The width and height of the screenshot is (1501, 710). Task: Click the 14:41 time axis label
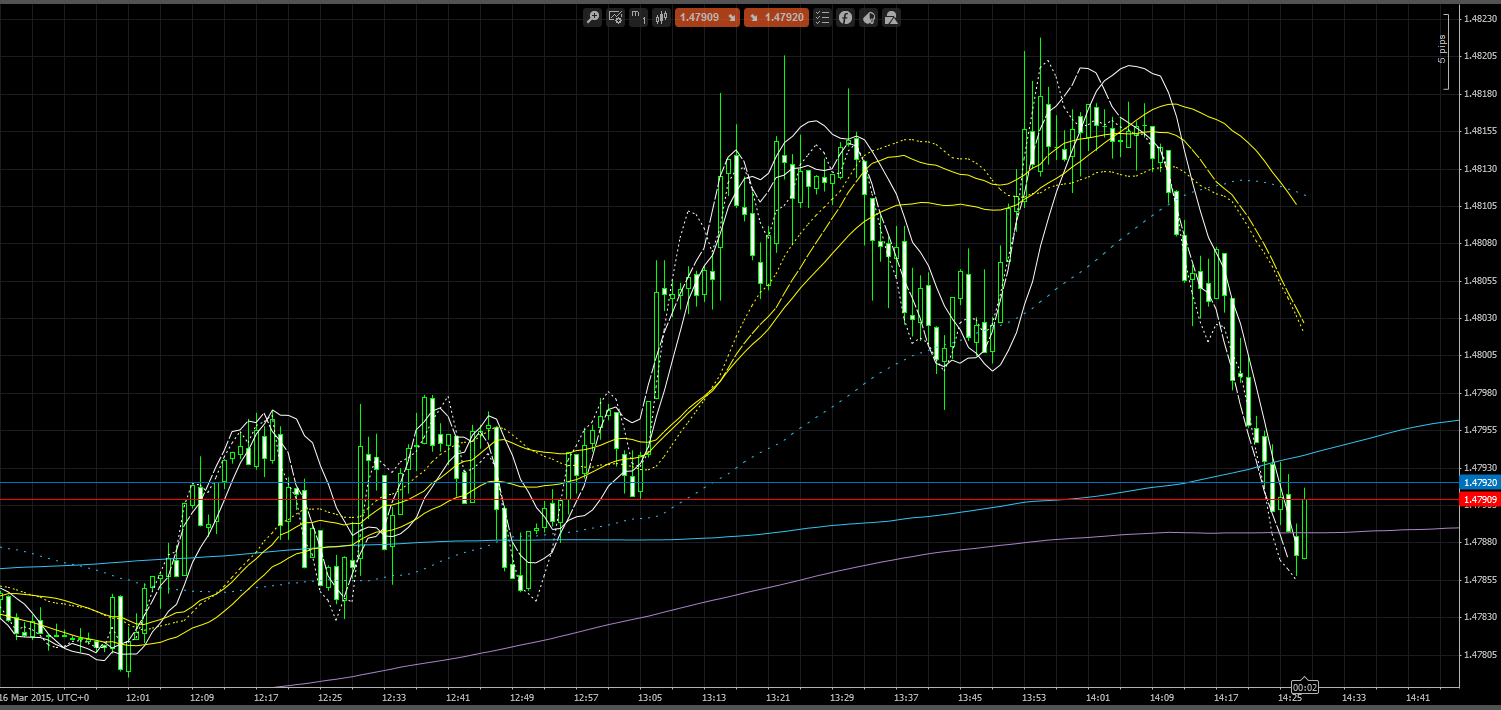(x=1417, y=697)
